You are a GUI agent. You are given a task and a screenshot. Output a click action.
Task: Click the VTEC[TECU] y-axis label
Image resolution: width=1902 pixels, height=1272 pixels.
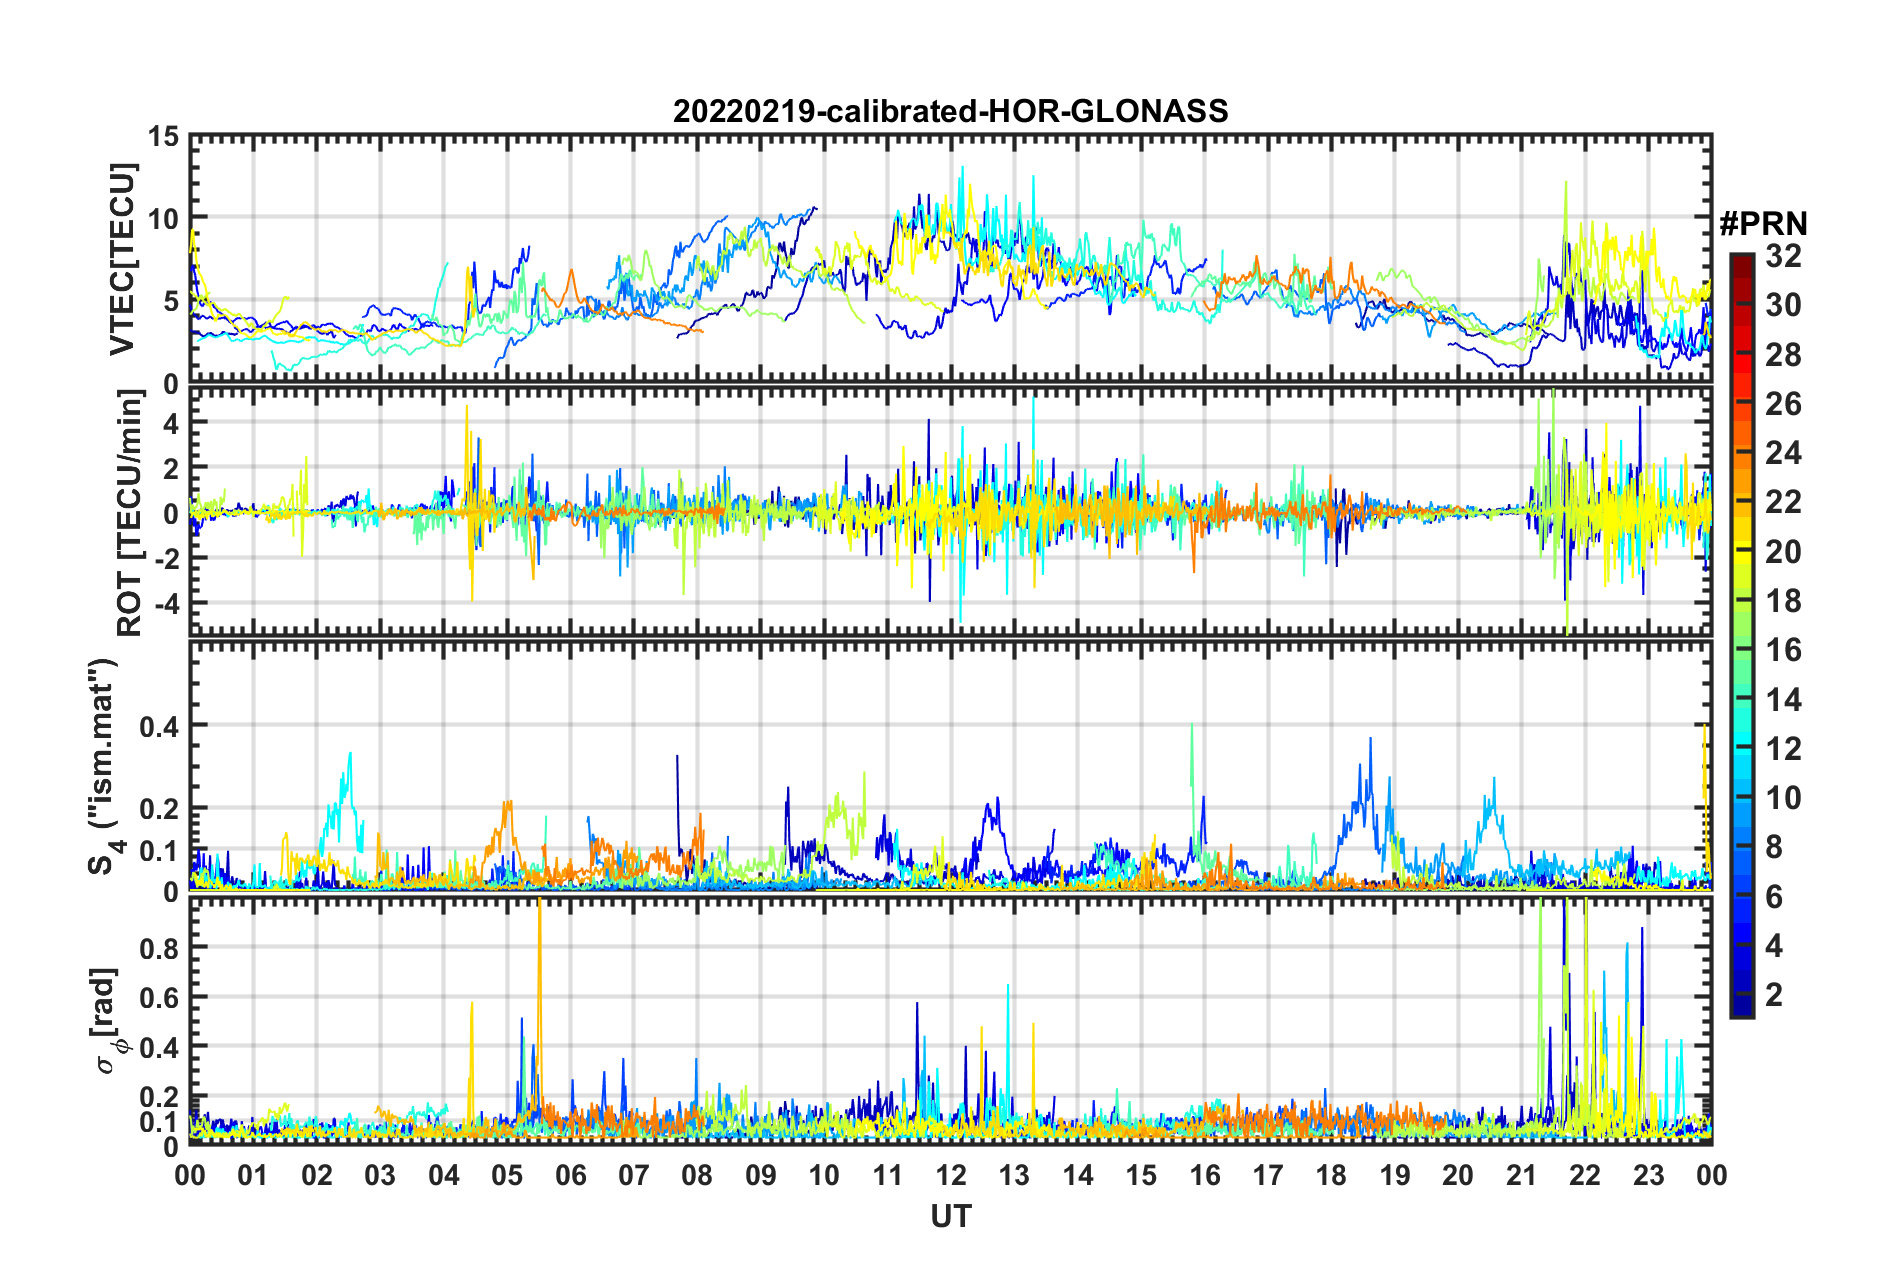coord(122,259)
